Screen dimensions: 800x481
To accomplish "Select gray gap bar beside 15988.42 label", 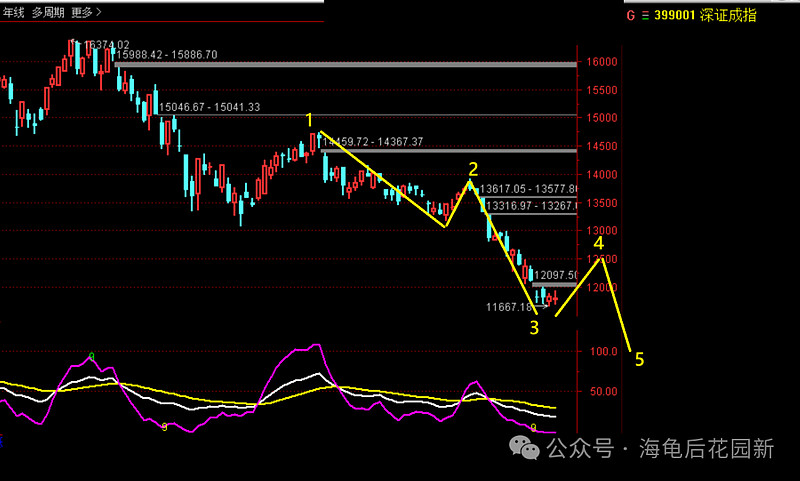I will 346,64.
